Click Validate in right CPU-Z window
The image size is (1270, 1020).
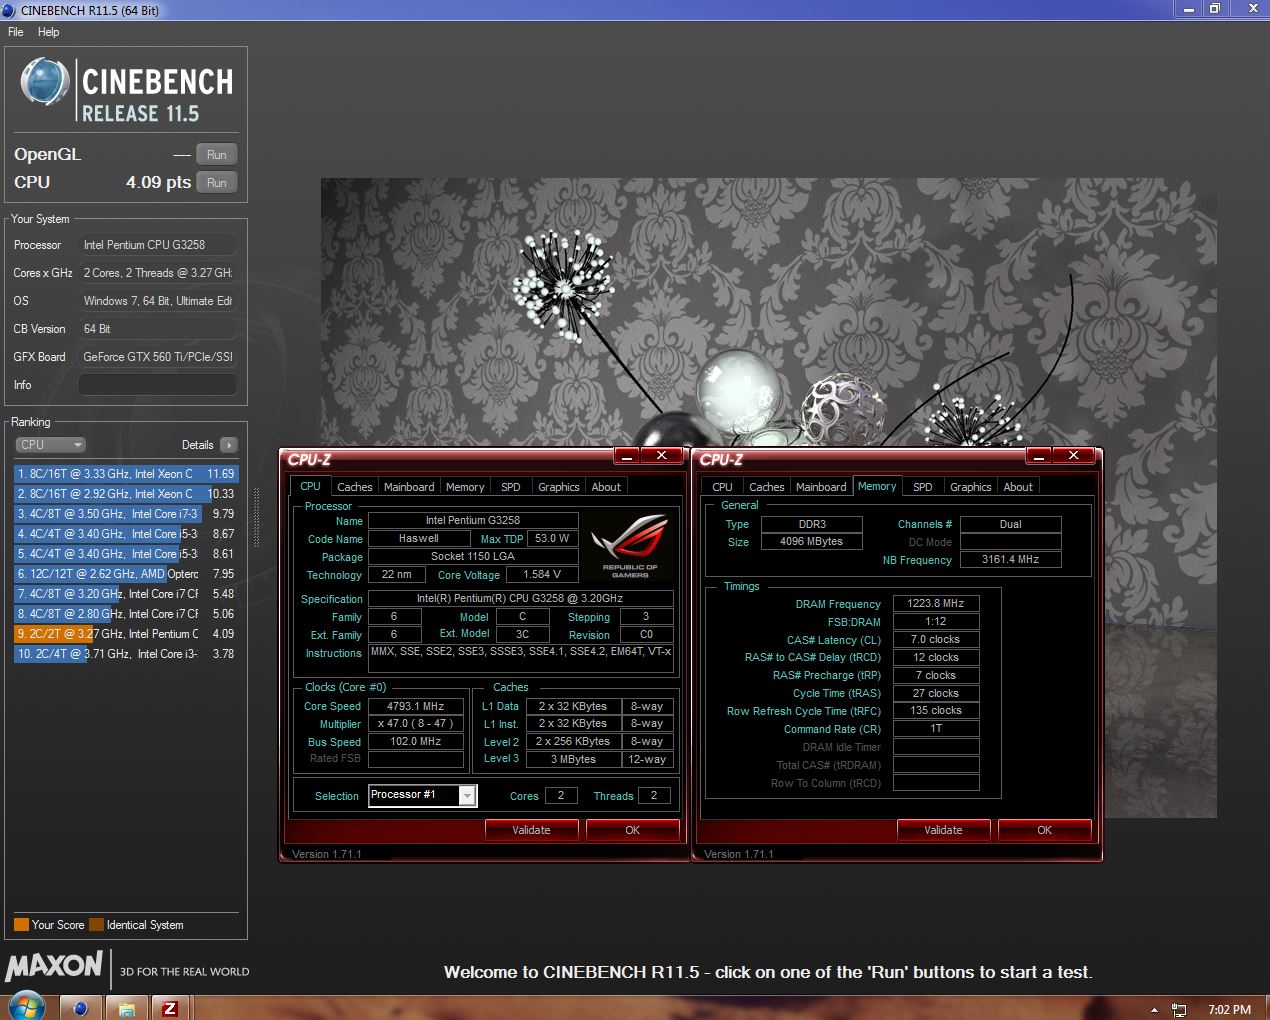[943, 830]
